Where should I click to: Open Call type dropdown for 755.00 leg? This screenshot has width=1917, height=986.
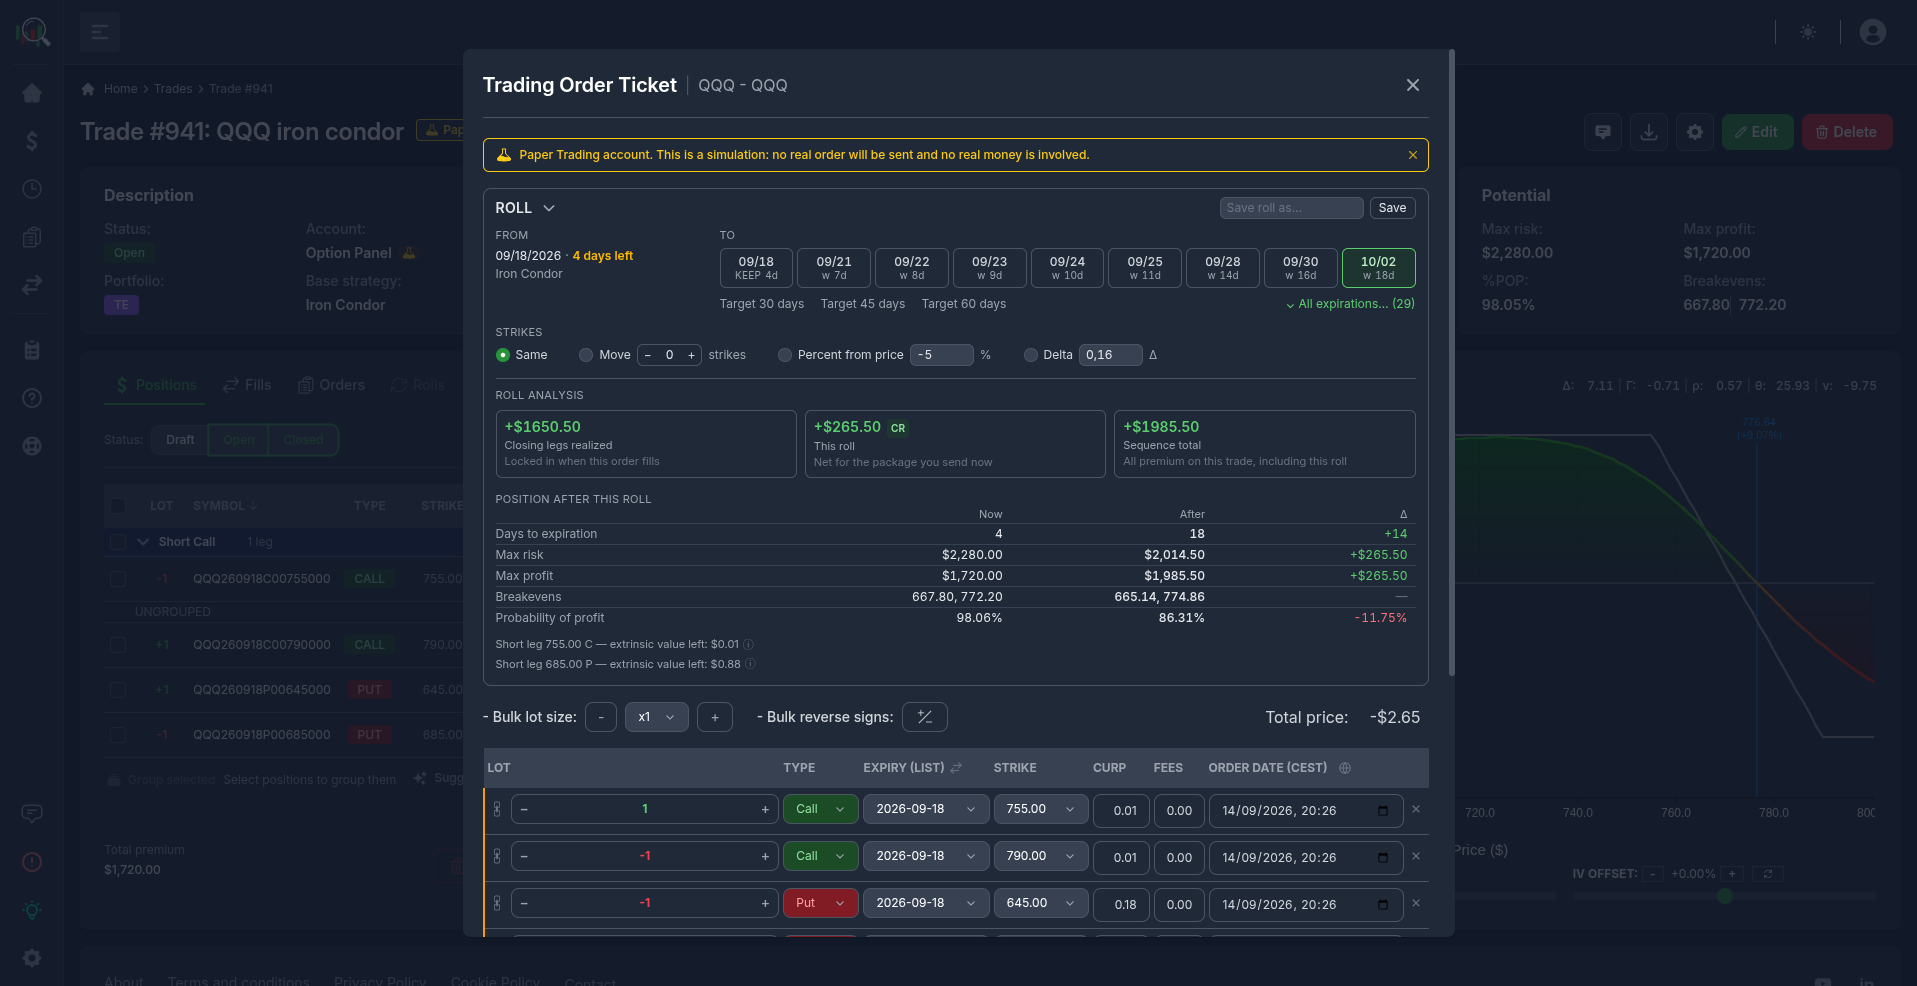820,809
